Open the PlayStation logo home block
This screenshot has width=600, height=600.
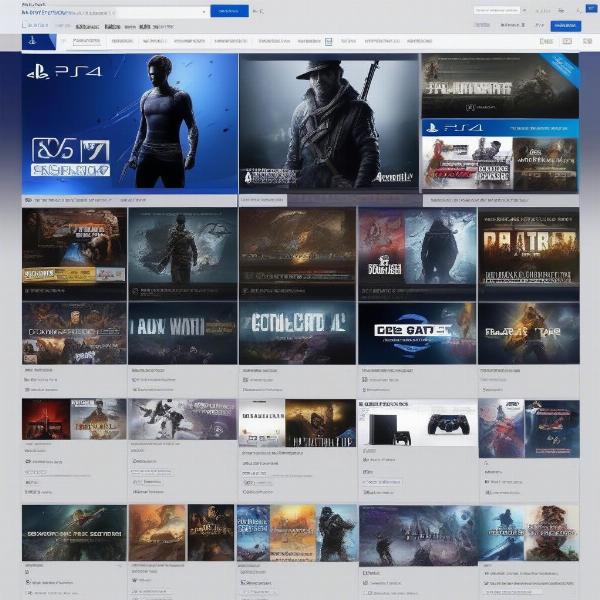pyautogui.click(x=39, y=42)
